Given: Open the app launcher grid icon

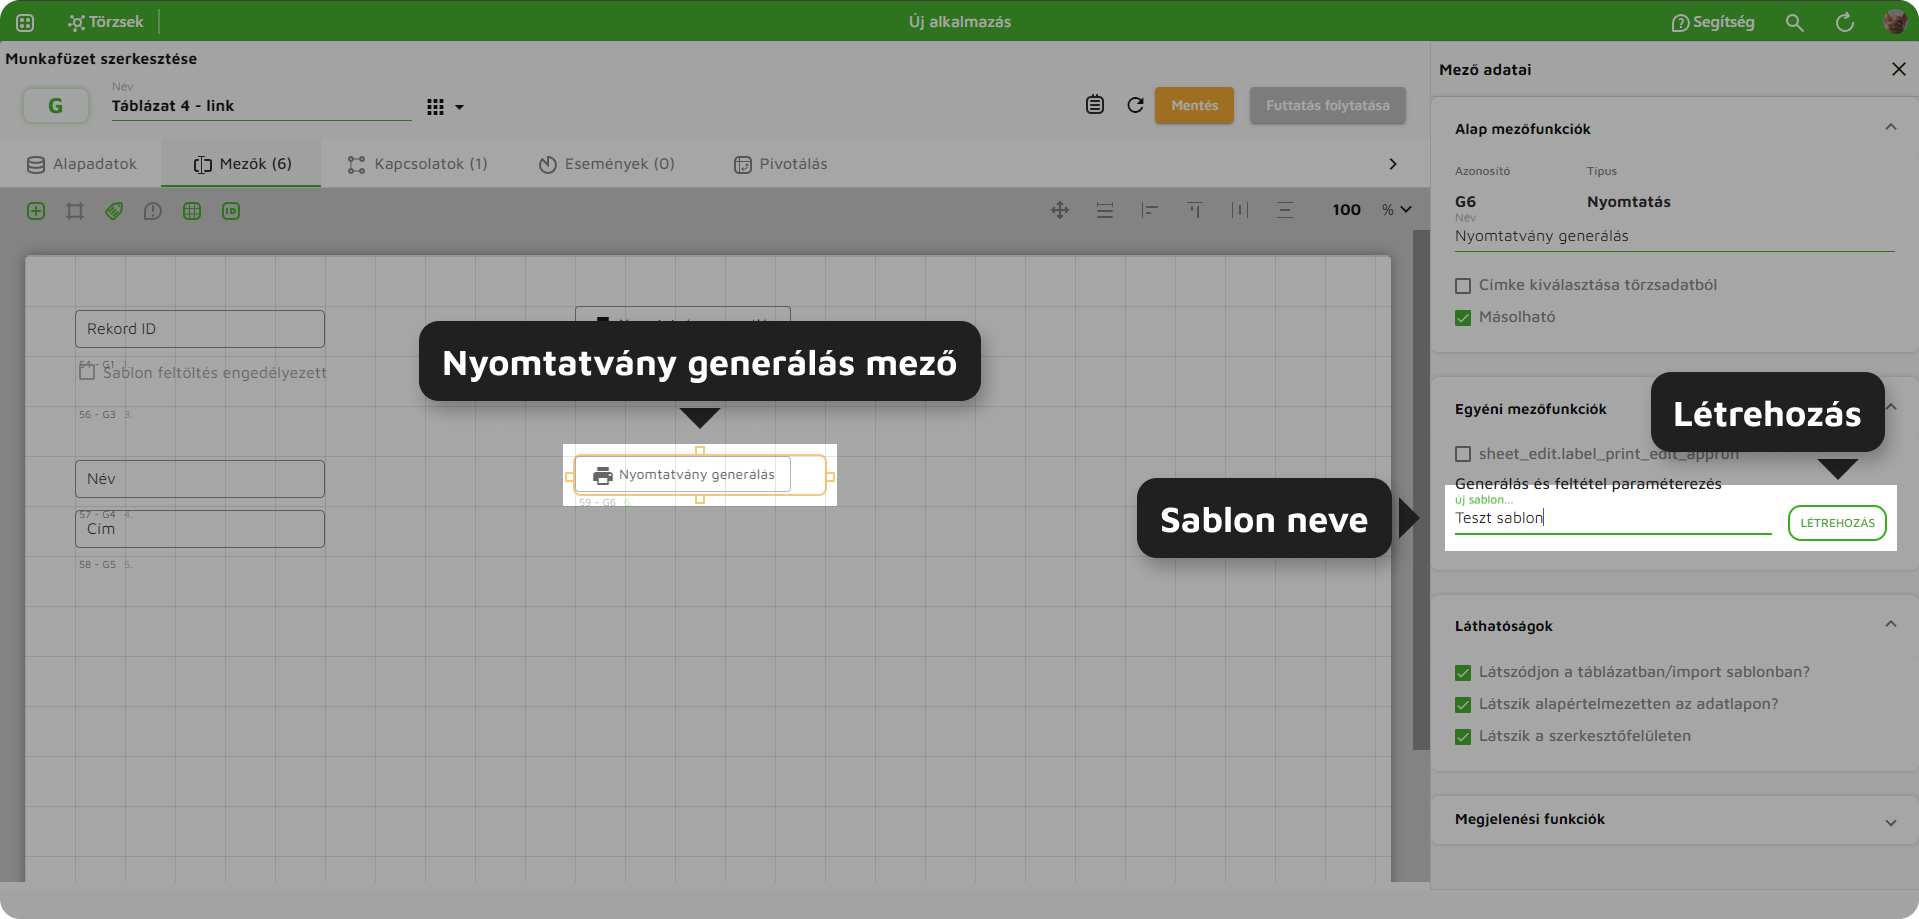Looking at the screenshot, I should (25, 22).
